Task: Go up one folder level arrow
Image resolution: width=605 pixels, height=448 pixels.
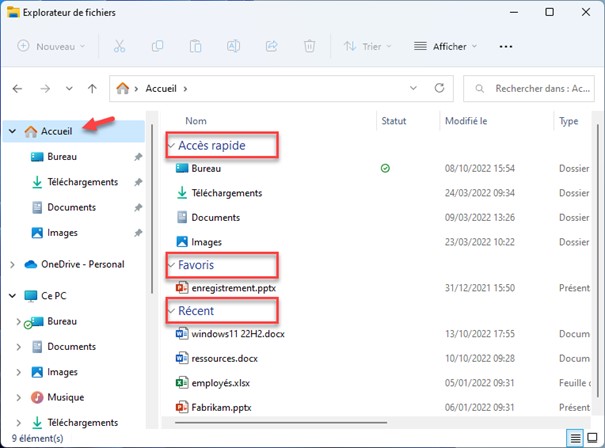Action: [x=92, y=89]
